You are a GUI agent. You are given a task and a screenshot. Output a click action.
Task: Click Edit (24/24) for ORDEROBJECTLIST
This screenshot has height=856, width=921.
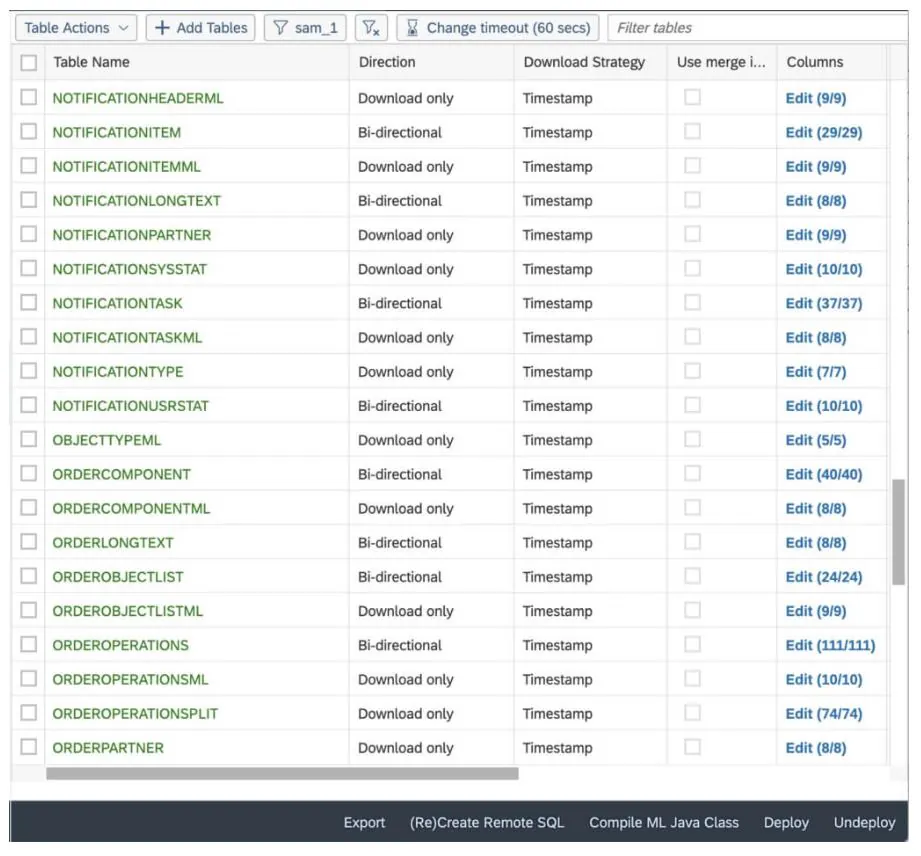(x=823, y=577)
